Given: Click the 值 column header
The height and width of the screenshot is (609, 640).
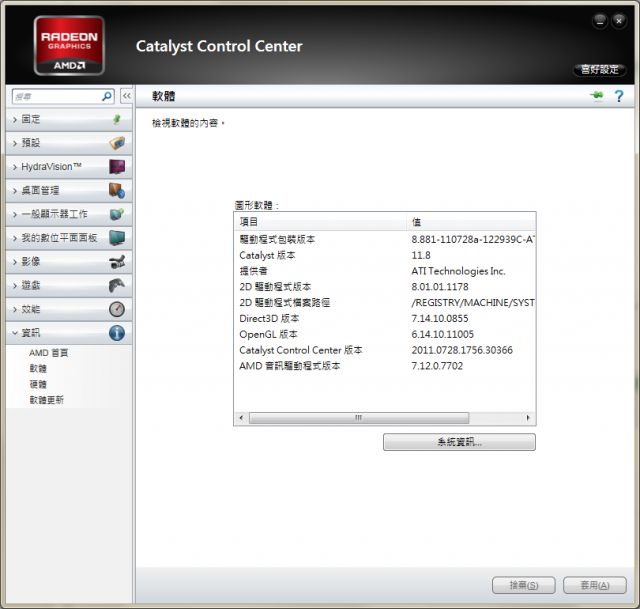Looking at the screenshot, I should tap(471, 222).
